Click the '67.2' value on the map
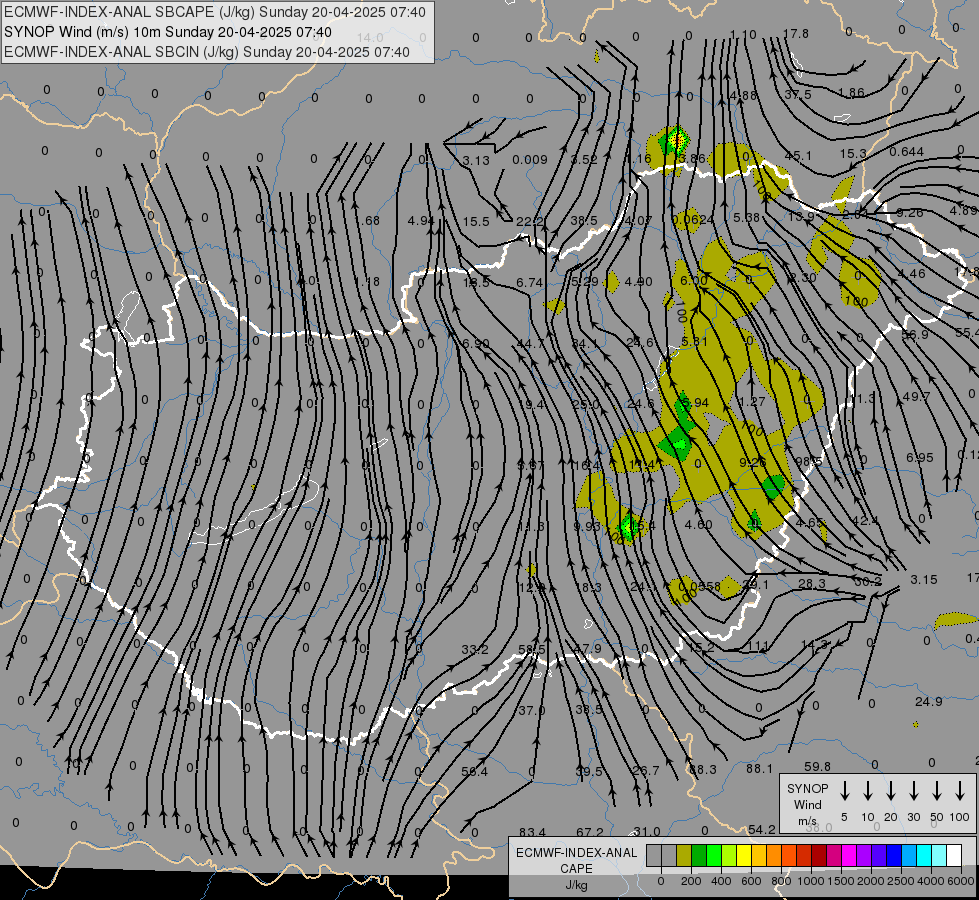 tap(590, 832)
